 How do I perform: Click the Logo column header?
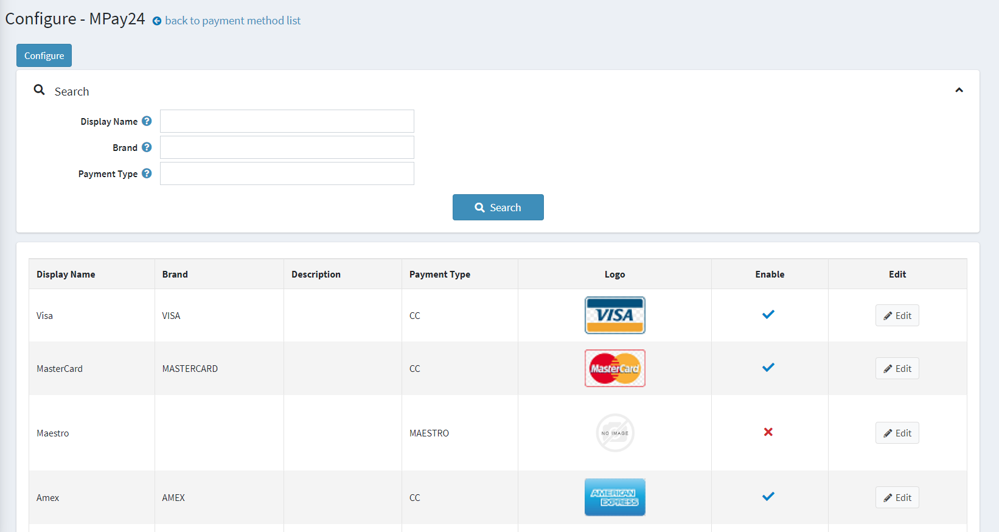(615, 275)
